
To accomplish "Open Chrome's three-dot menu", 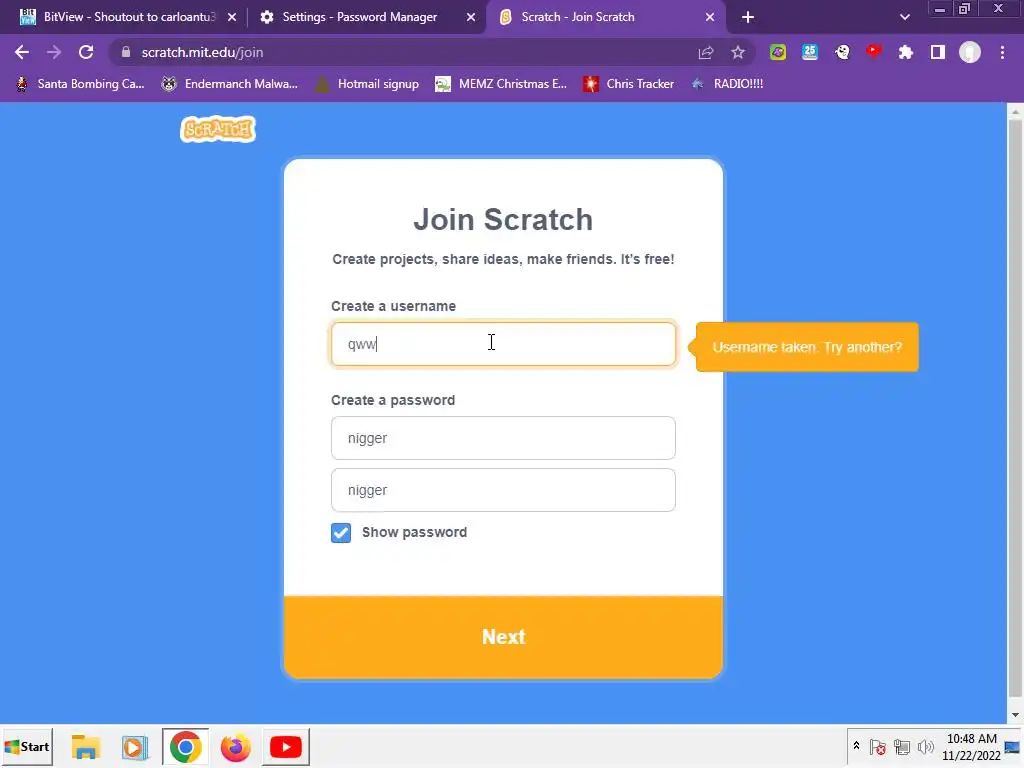I will pos(1002,52).
